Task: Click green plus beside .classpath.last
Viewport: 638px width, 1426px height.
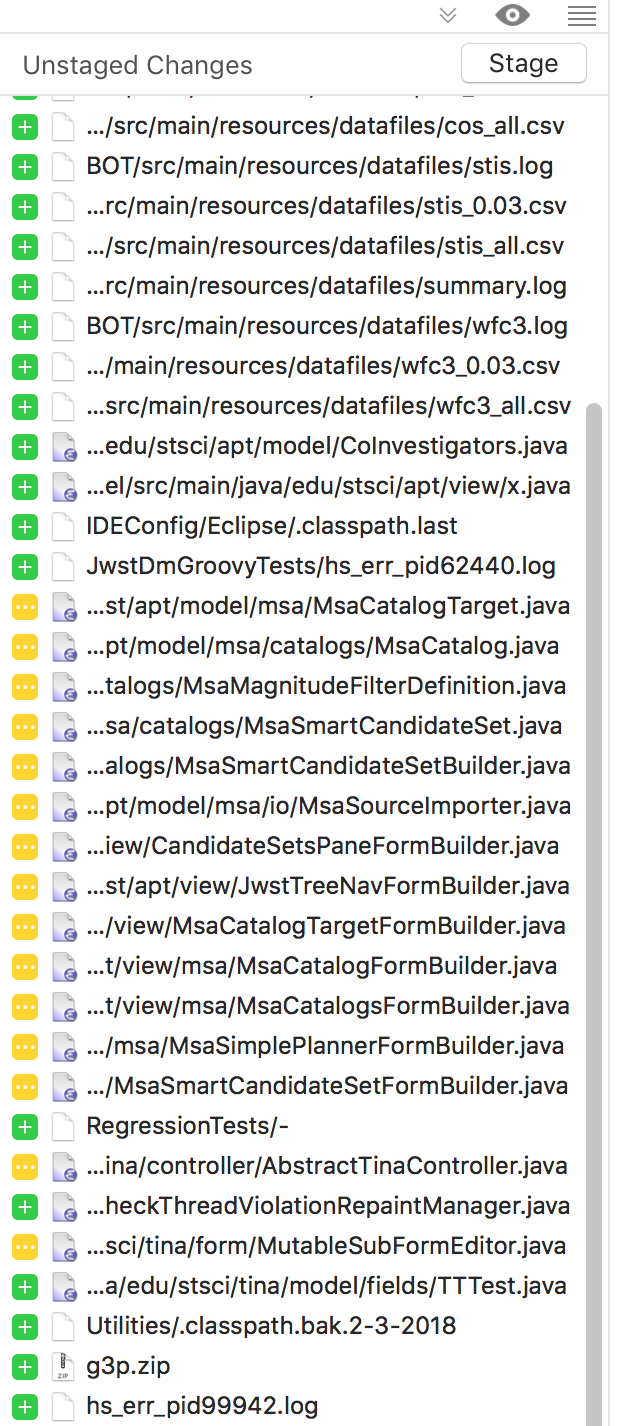Action: pos(25,527)
